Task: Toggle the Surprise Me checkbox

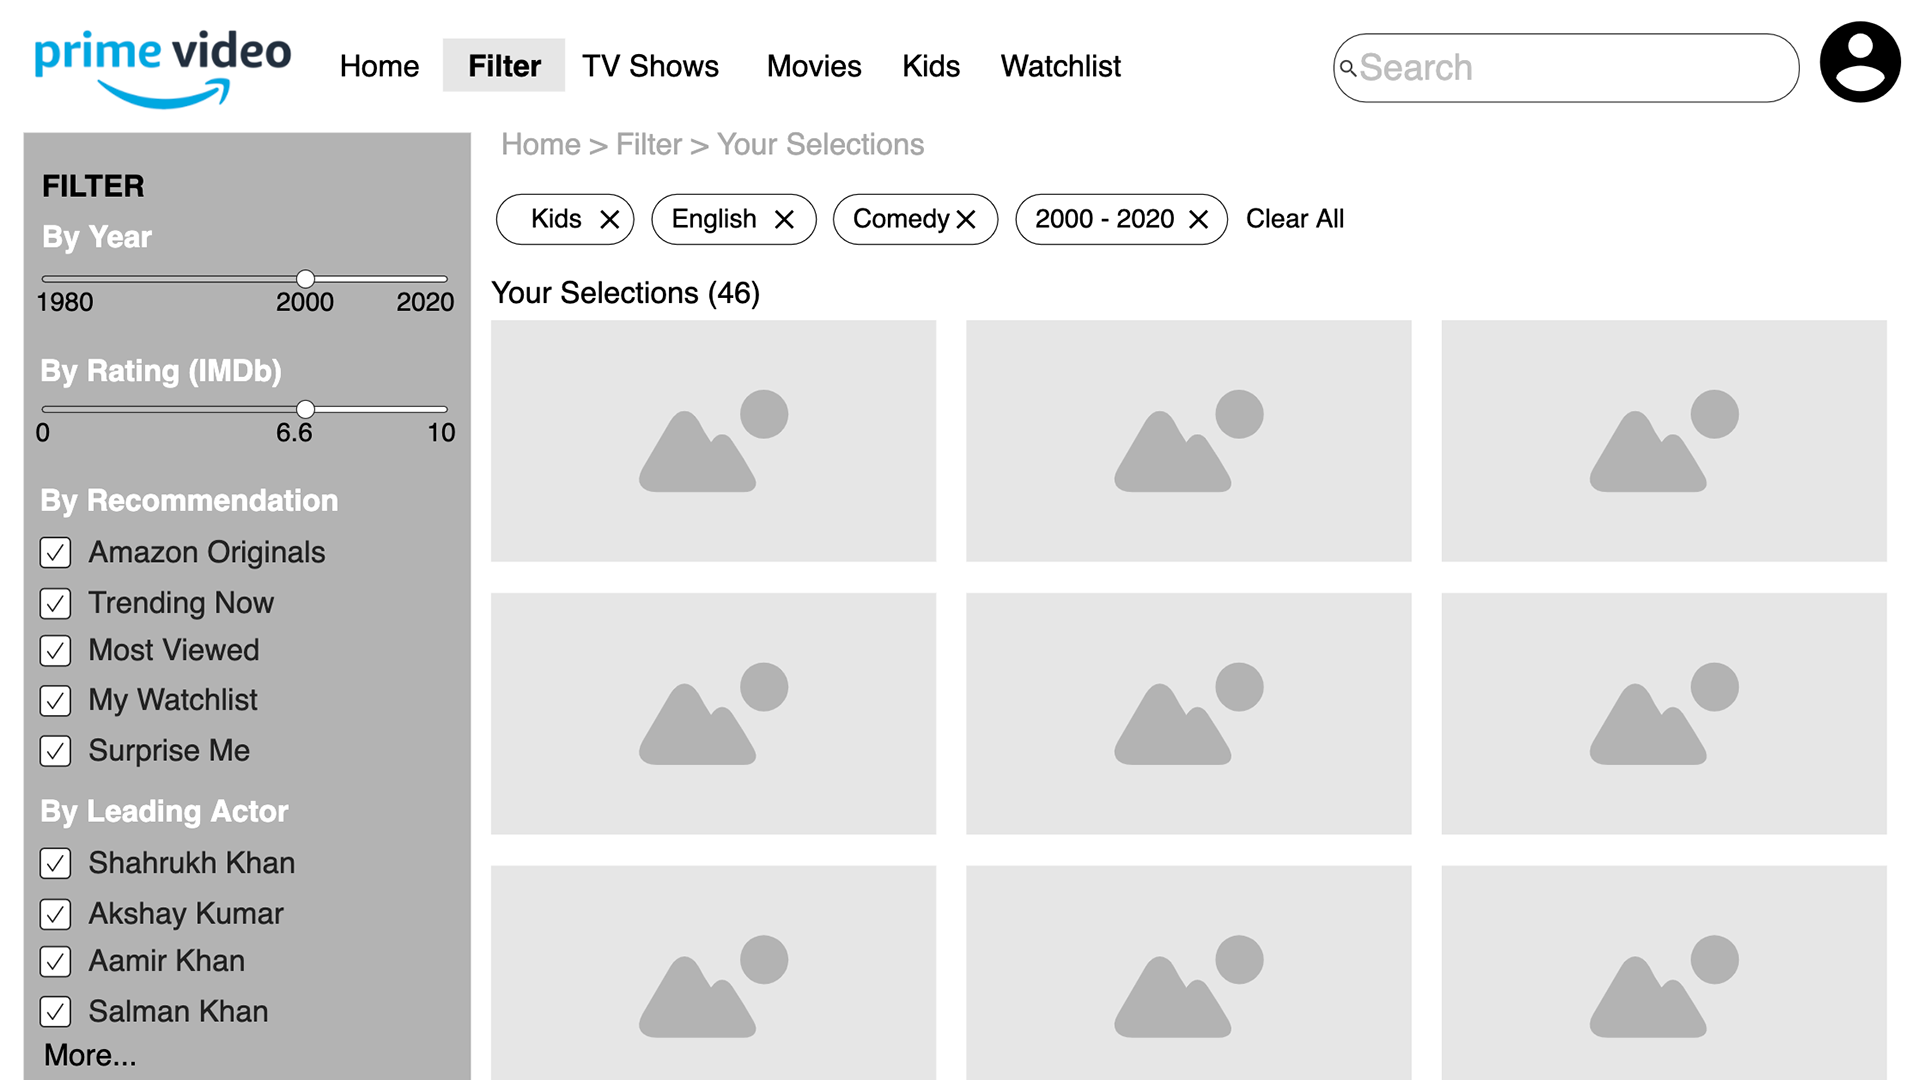Action: (x=55, y=751)
